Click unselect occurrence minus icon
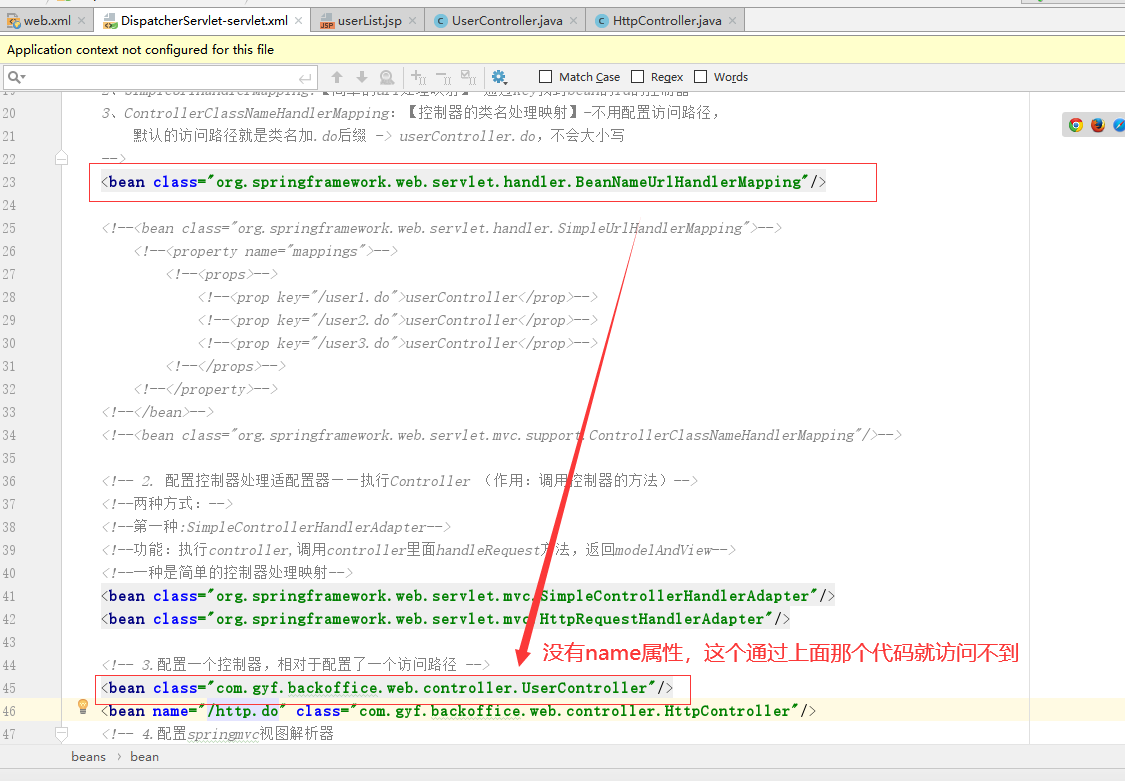Screen dimensions: 1125x781 443,77
